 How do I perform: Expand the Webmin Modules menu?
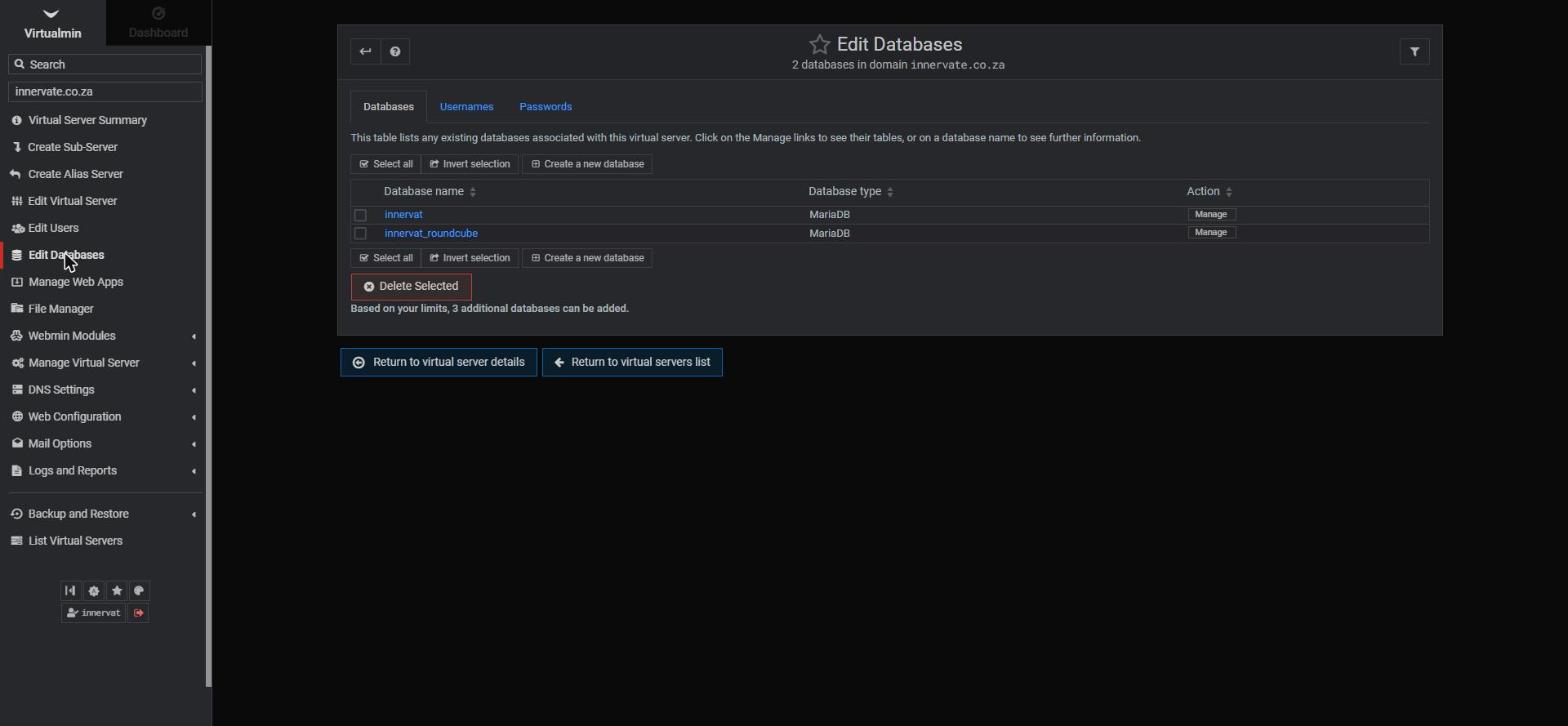pos(104,336)
